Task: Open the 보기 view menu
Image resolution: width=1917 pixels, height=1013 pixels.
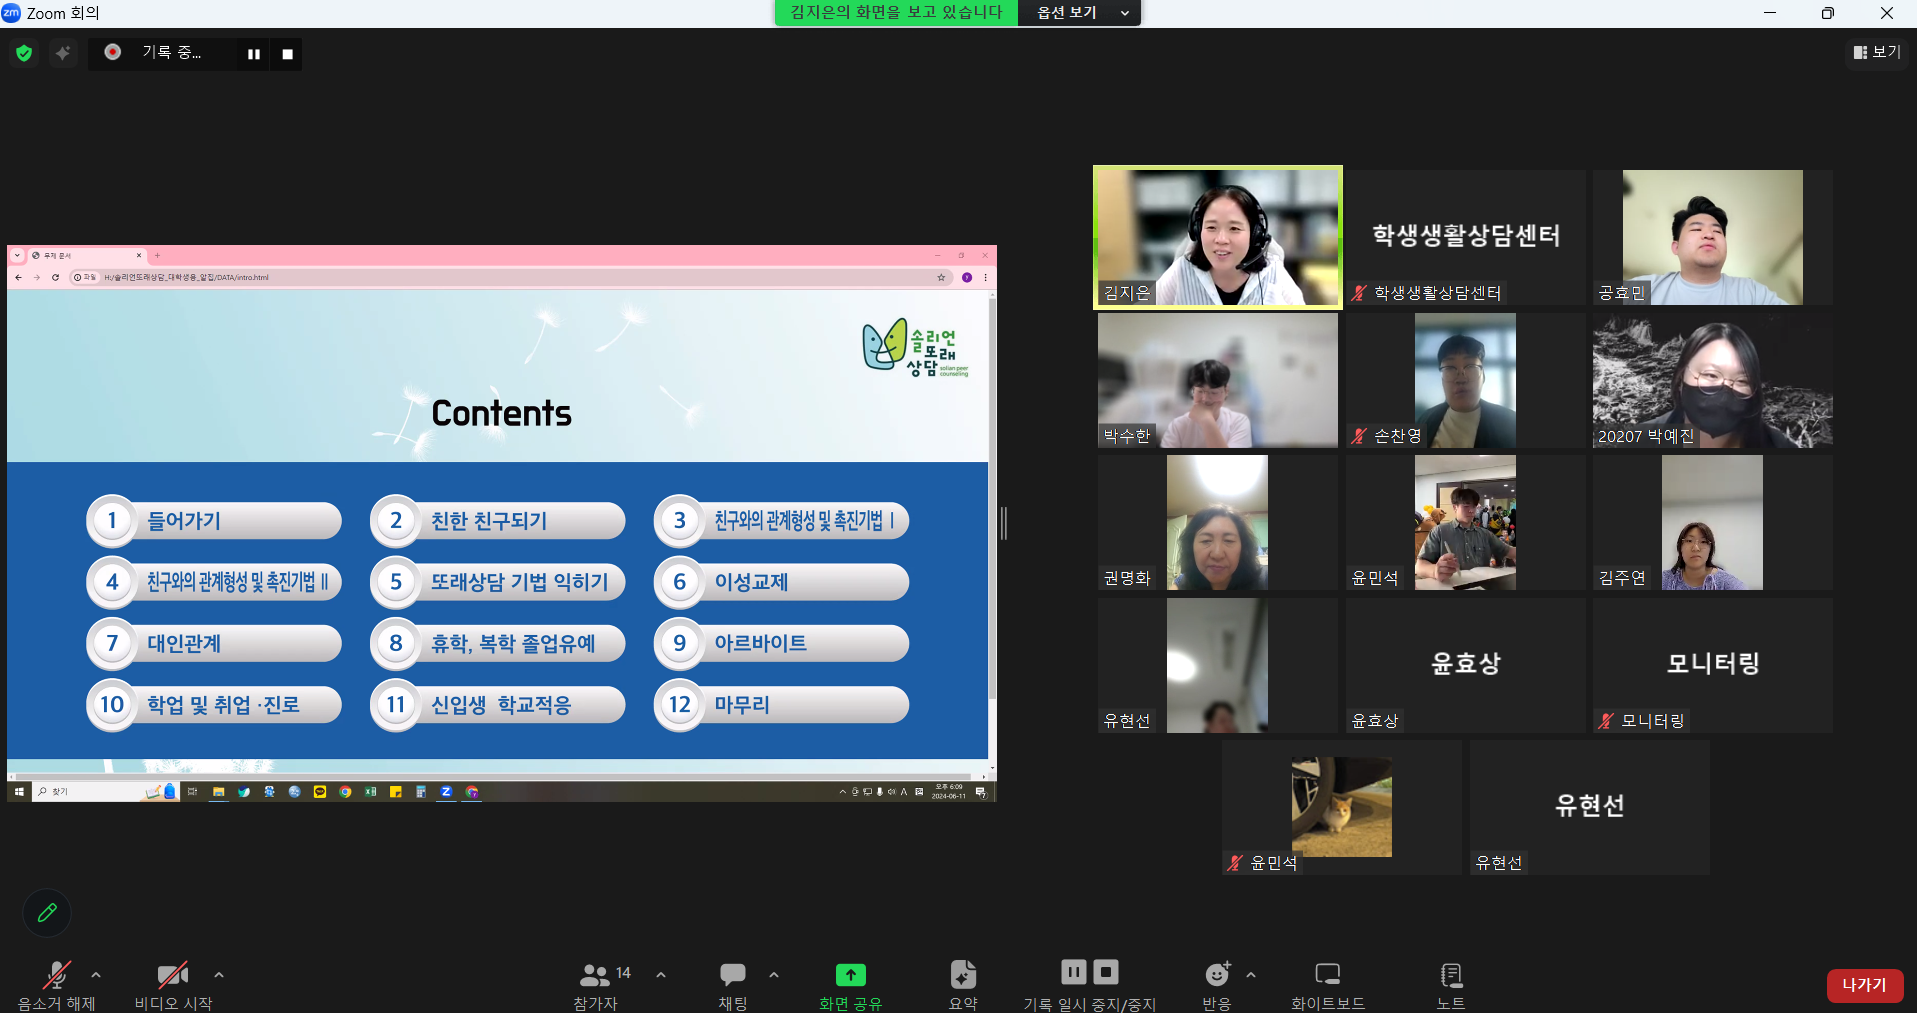Action: (1878, 51)
